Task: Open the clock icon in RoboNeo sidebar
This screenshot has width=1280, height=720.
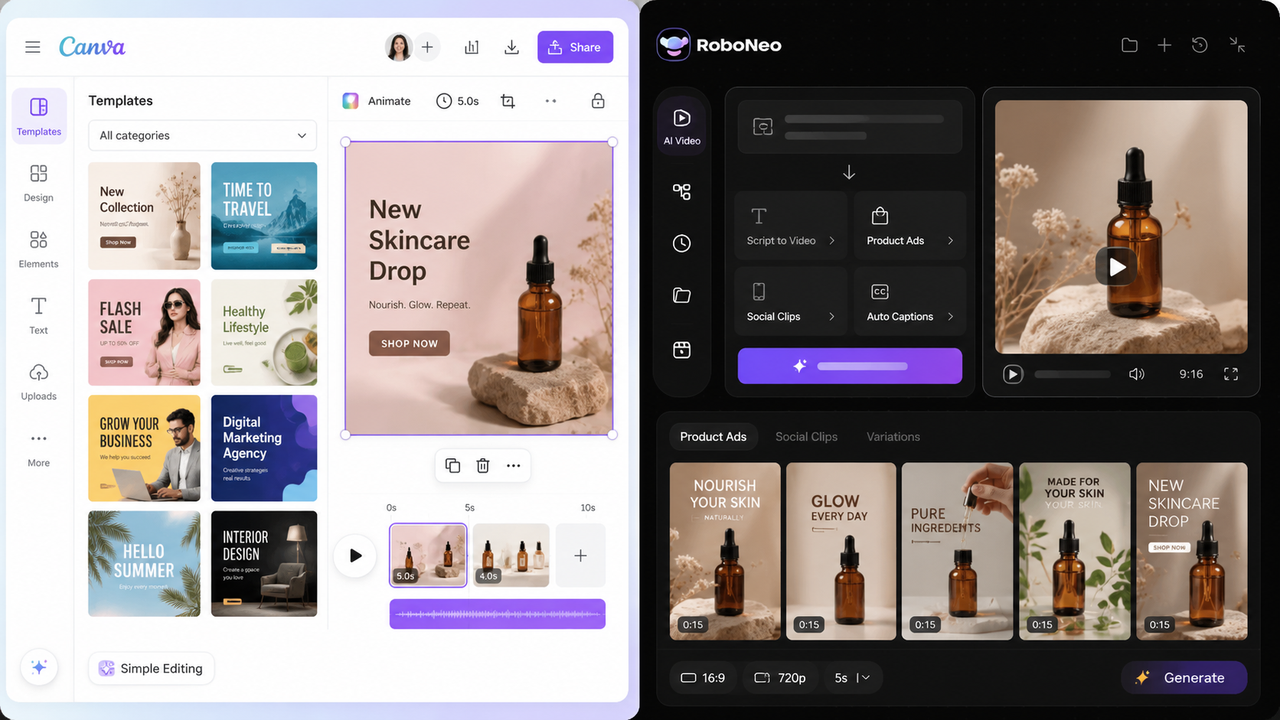Action: click(682, 243)
